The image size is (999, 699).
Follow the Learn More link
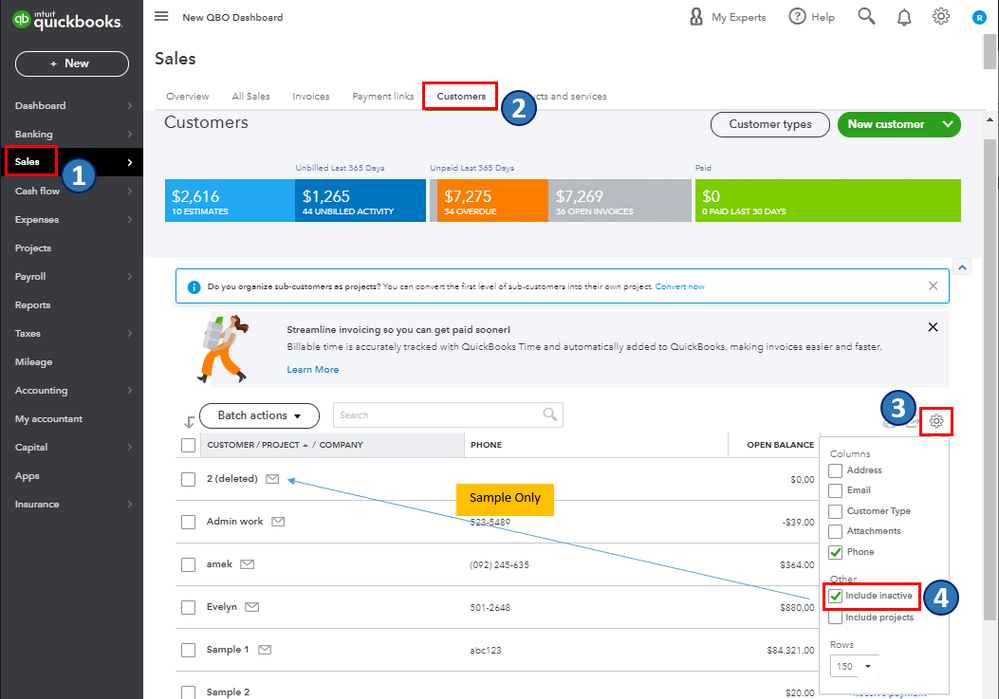click(x=312, y=370)
